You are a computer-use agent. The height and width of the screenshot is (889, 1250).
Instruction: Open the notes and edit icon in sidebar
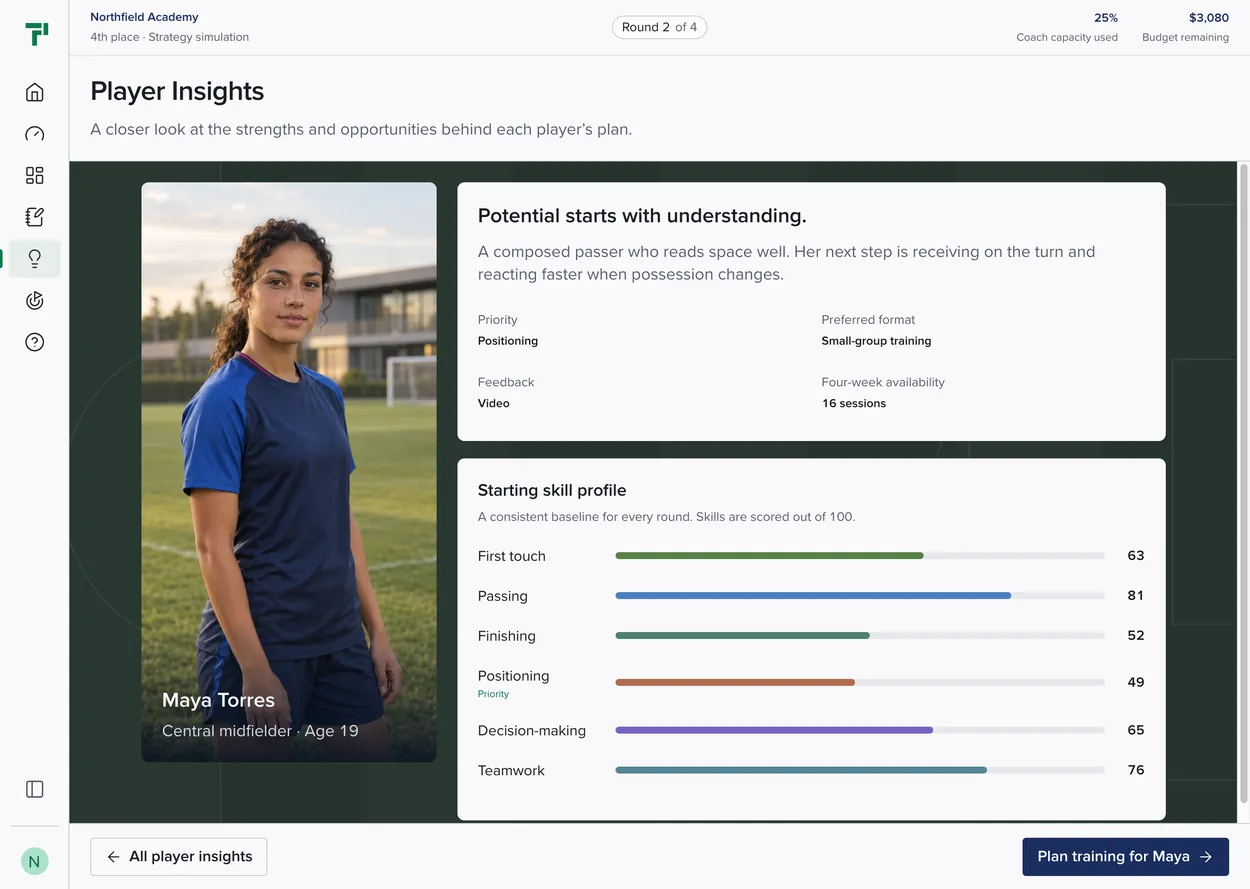(x=35, y=217)
